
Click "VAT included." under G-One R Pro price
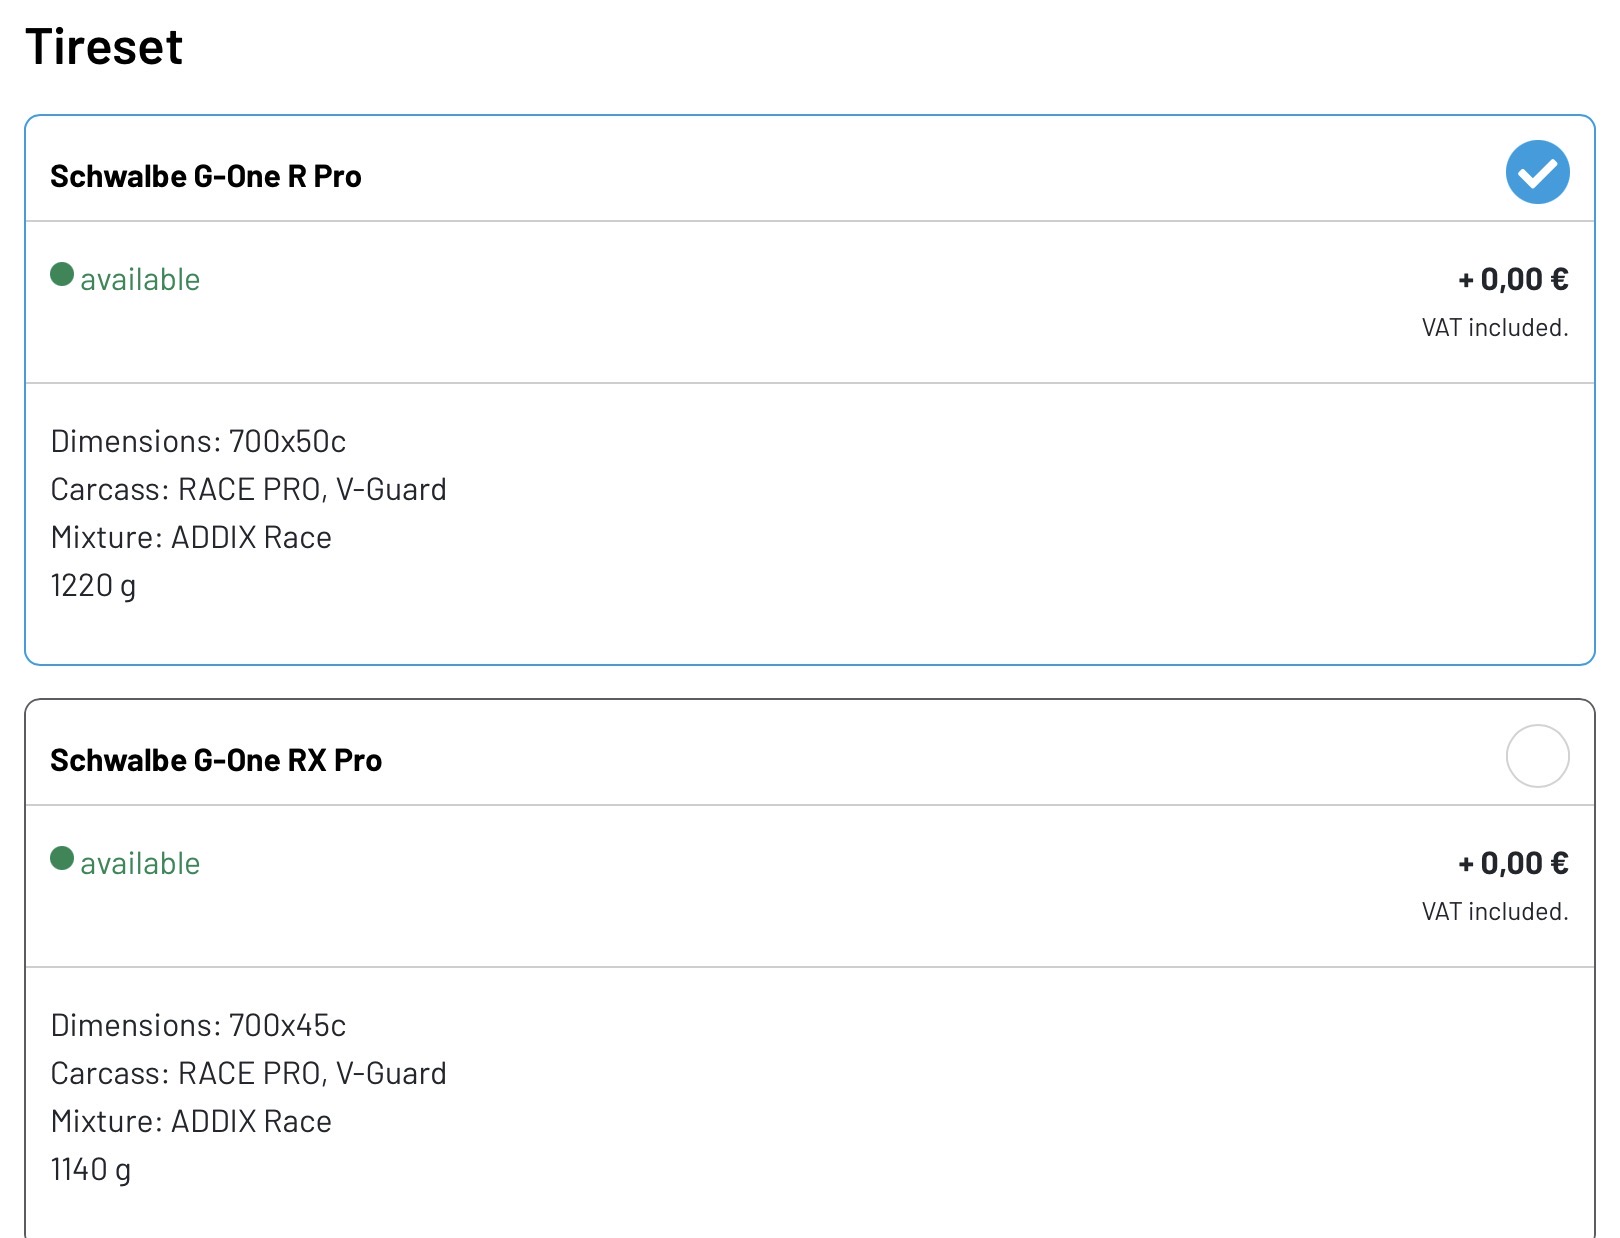[x=1494, y=328]
